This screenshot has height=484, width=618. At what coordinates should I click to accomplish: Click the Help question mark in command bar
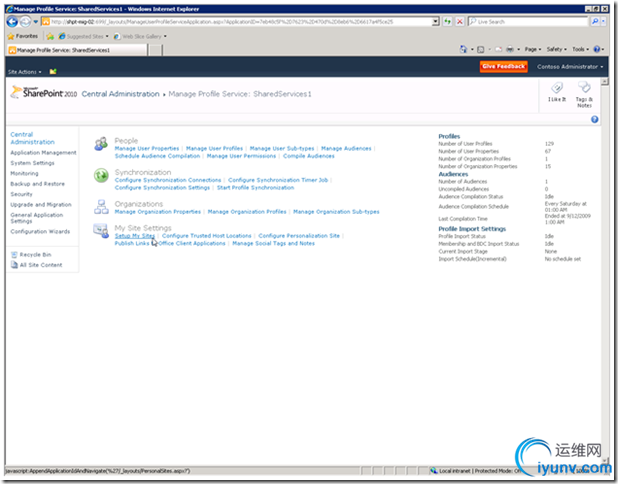click(x=597, y=49)
